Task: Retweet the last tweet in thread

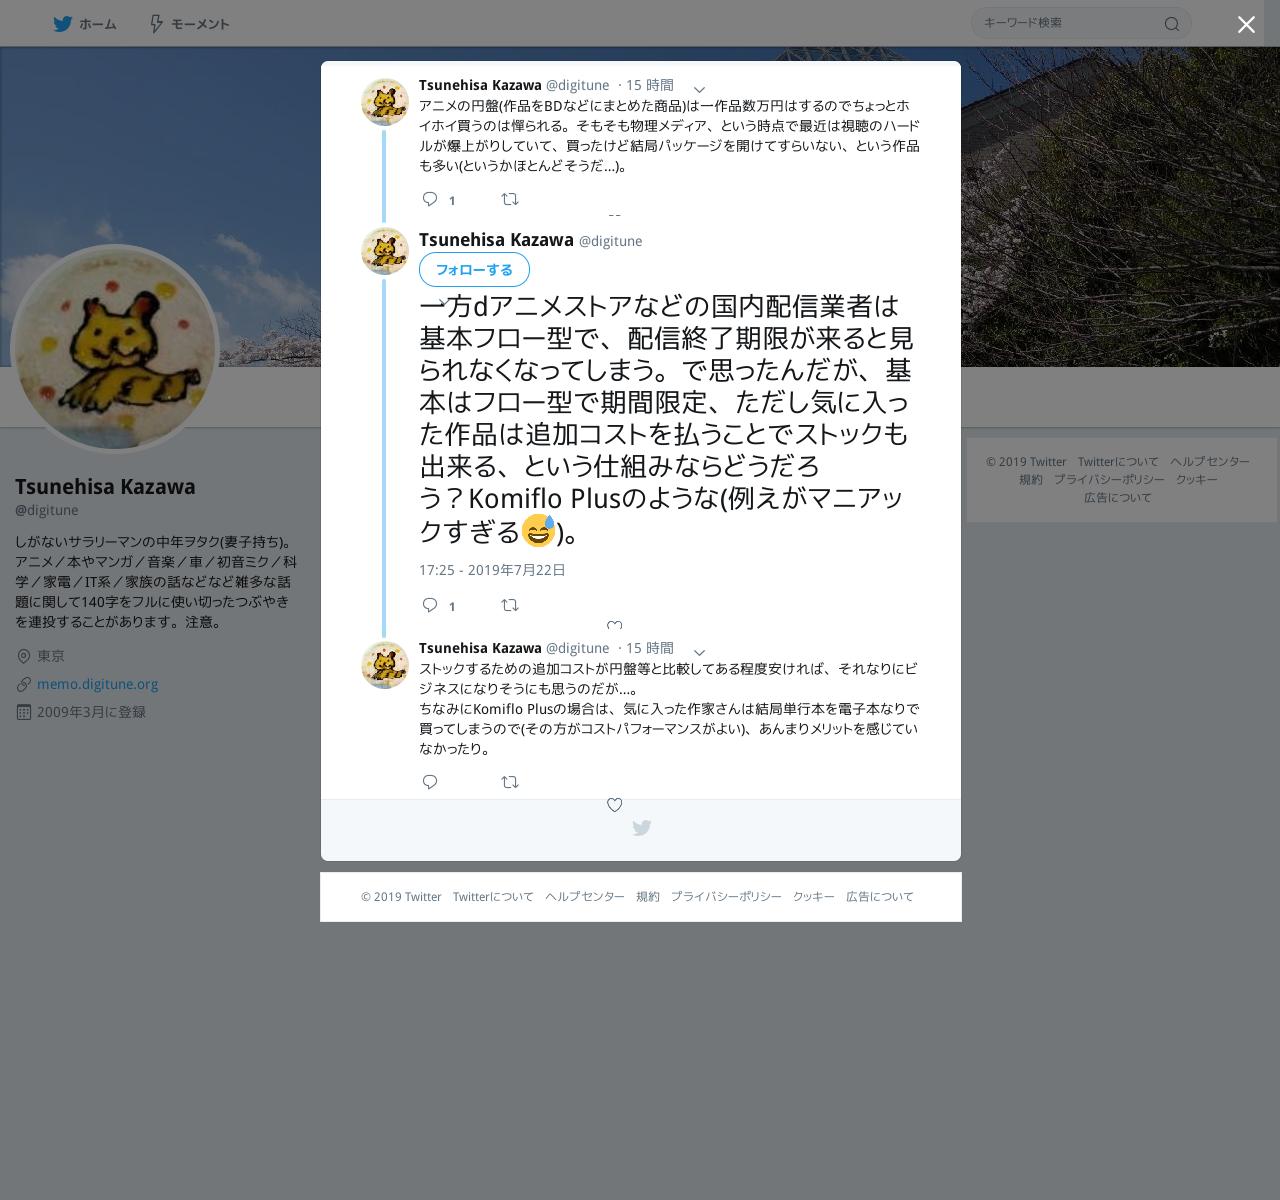Action: (x=510, y=782)
